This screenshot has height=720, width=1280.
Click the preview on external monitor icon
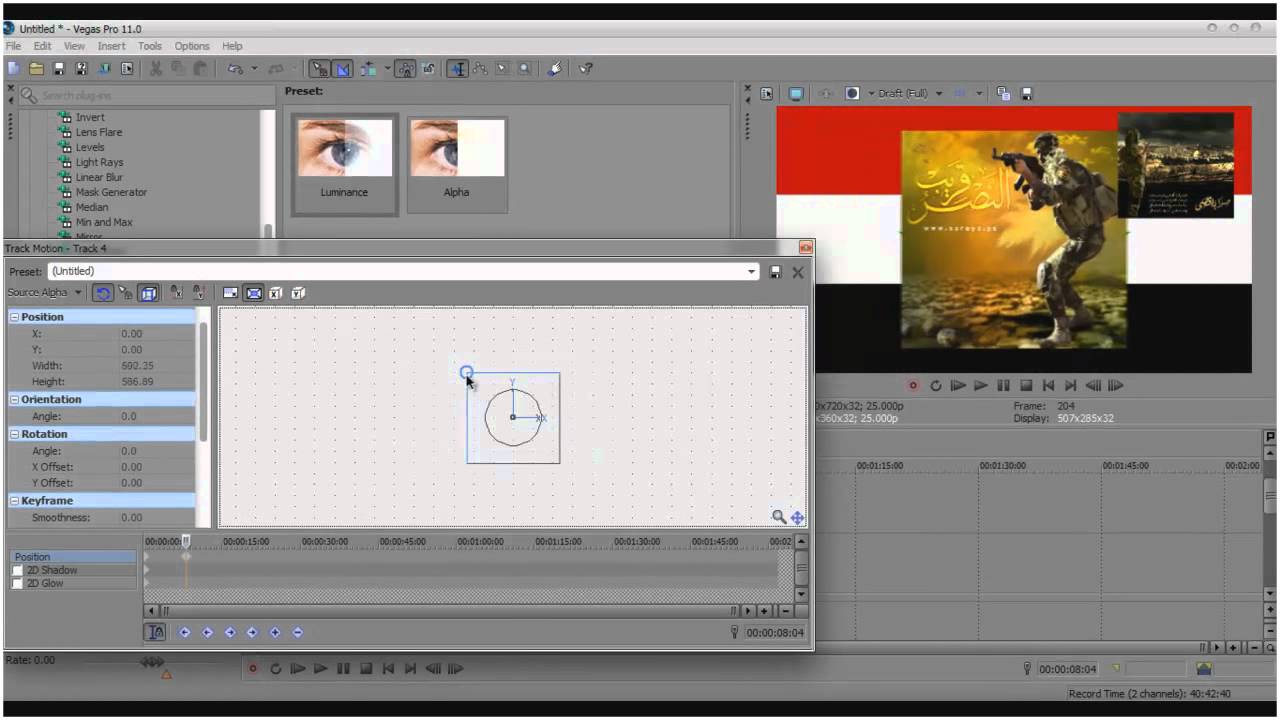796,93
